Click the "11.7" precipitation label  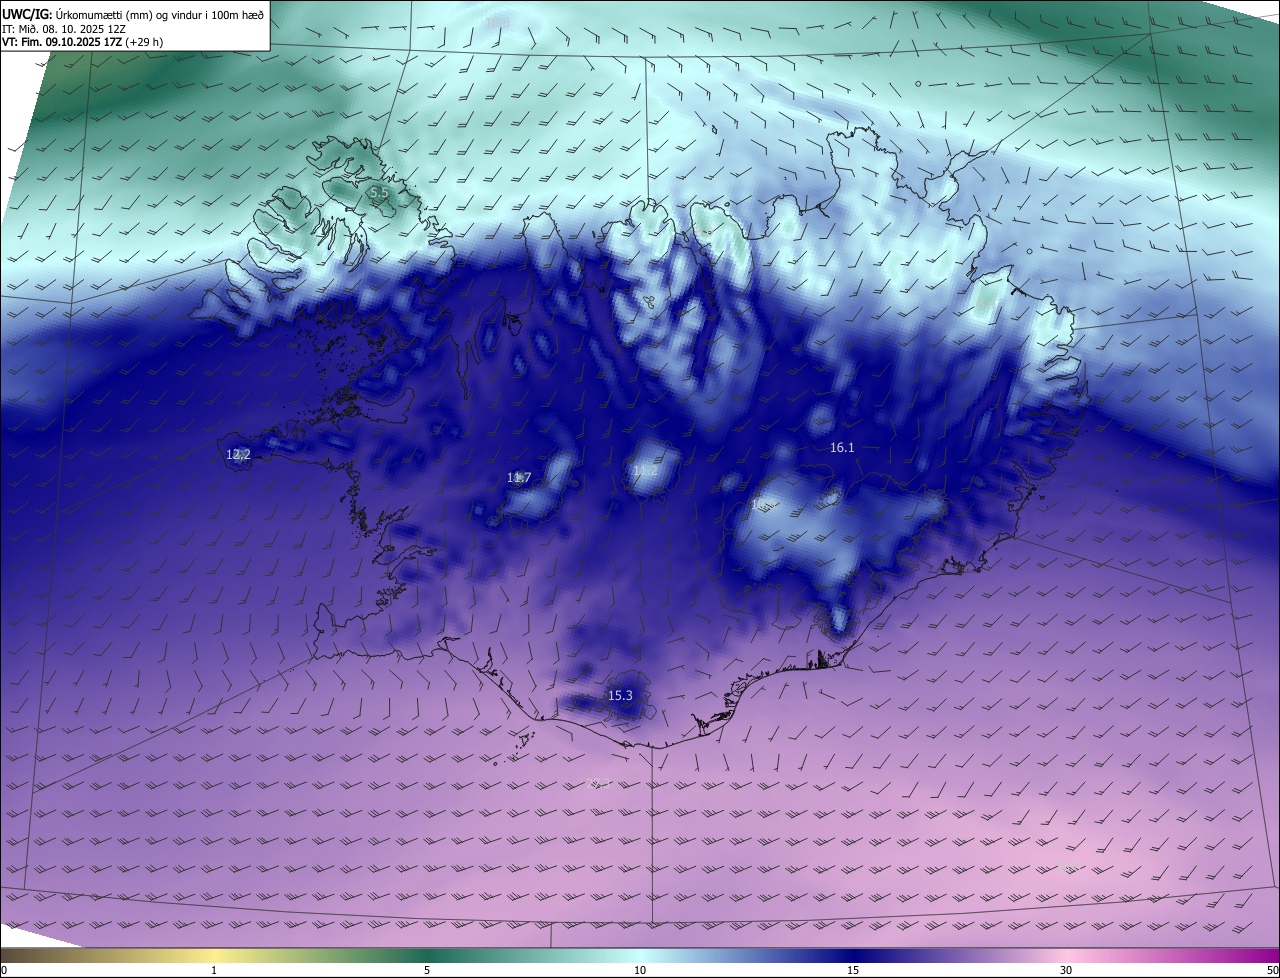(519, 478)
